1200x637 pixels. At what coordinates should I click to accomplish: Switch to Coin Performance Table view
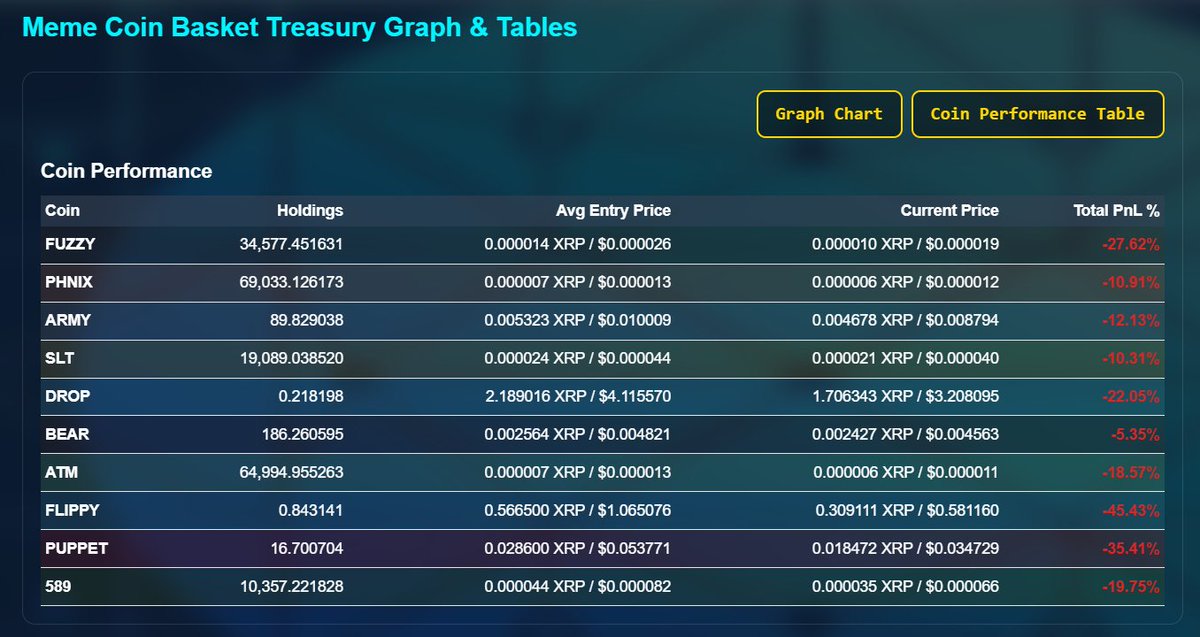1037,114
